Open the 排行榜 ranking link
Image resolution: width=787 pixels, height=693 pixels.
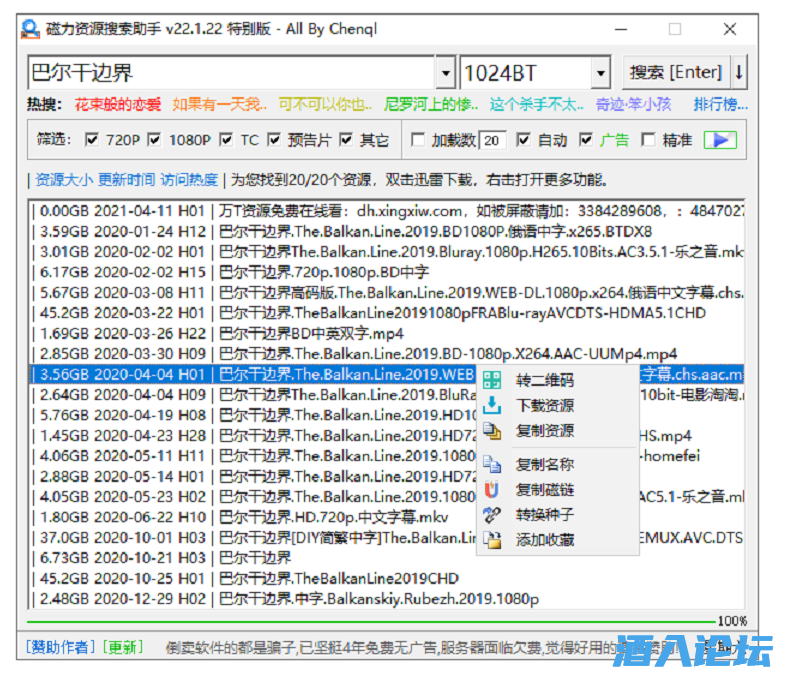click(x=721, y=104)
